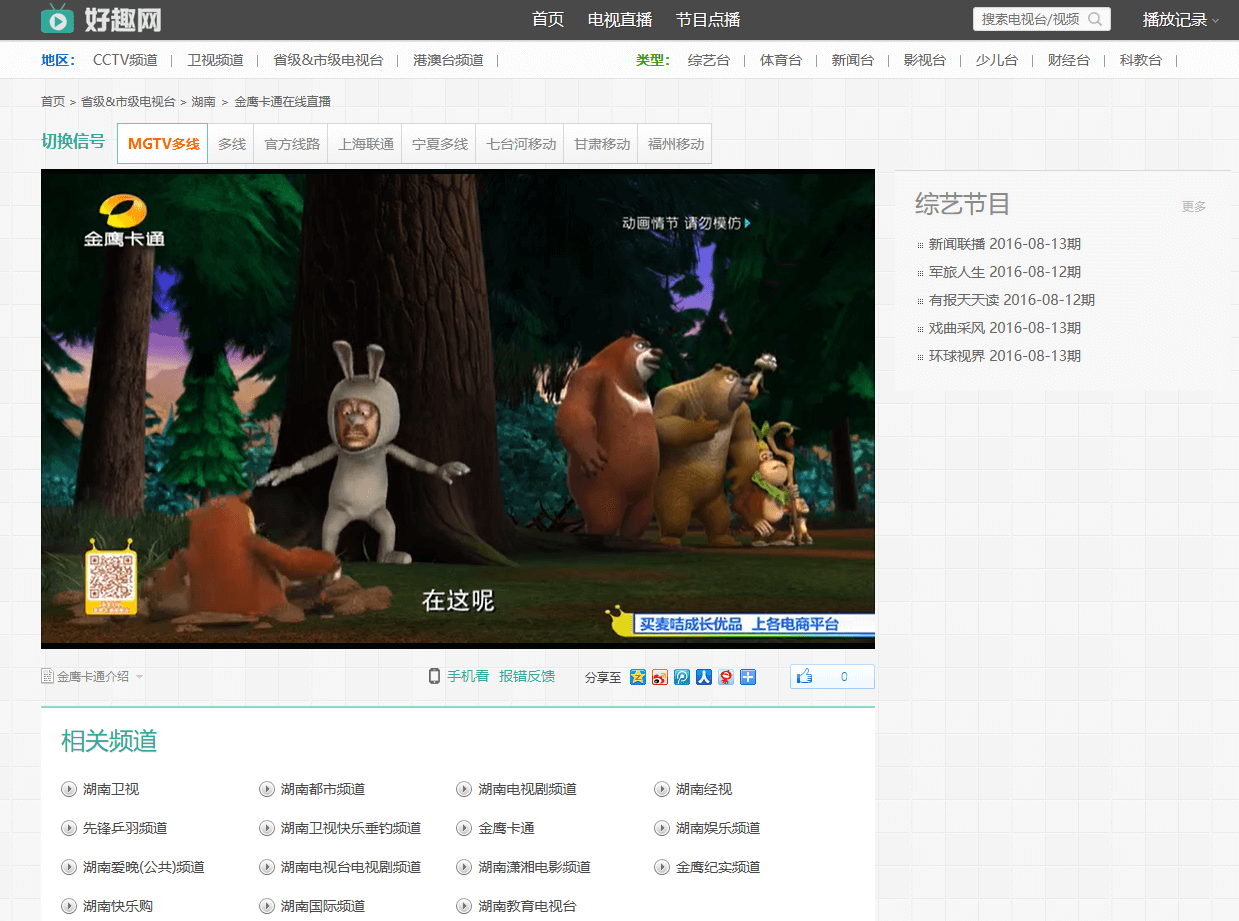Click 报错反馈 link
1239x921 pixels.
click(x=527, y=676)
